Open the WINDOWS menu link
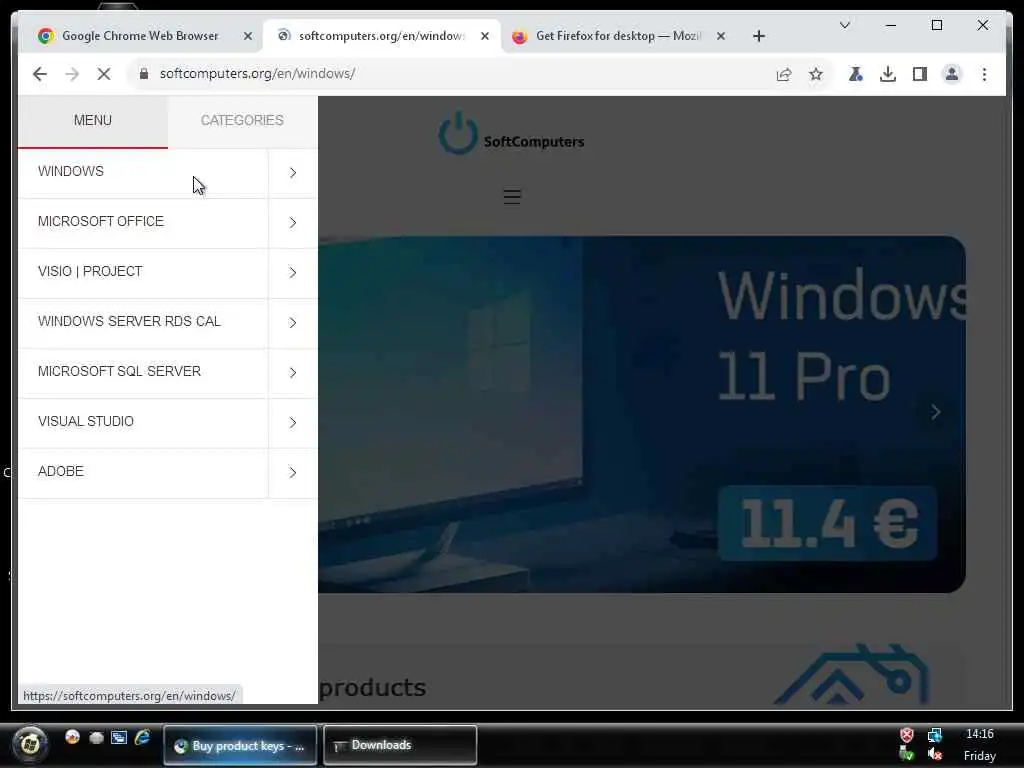This screenshot has width=1024, height=768. (x=143, y=172)
